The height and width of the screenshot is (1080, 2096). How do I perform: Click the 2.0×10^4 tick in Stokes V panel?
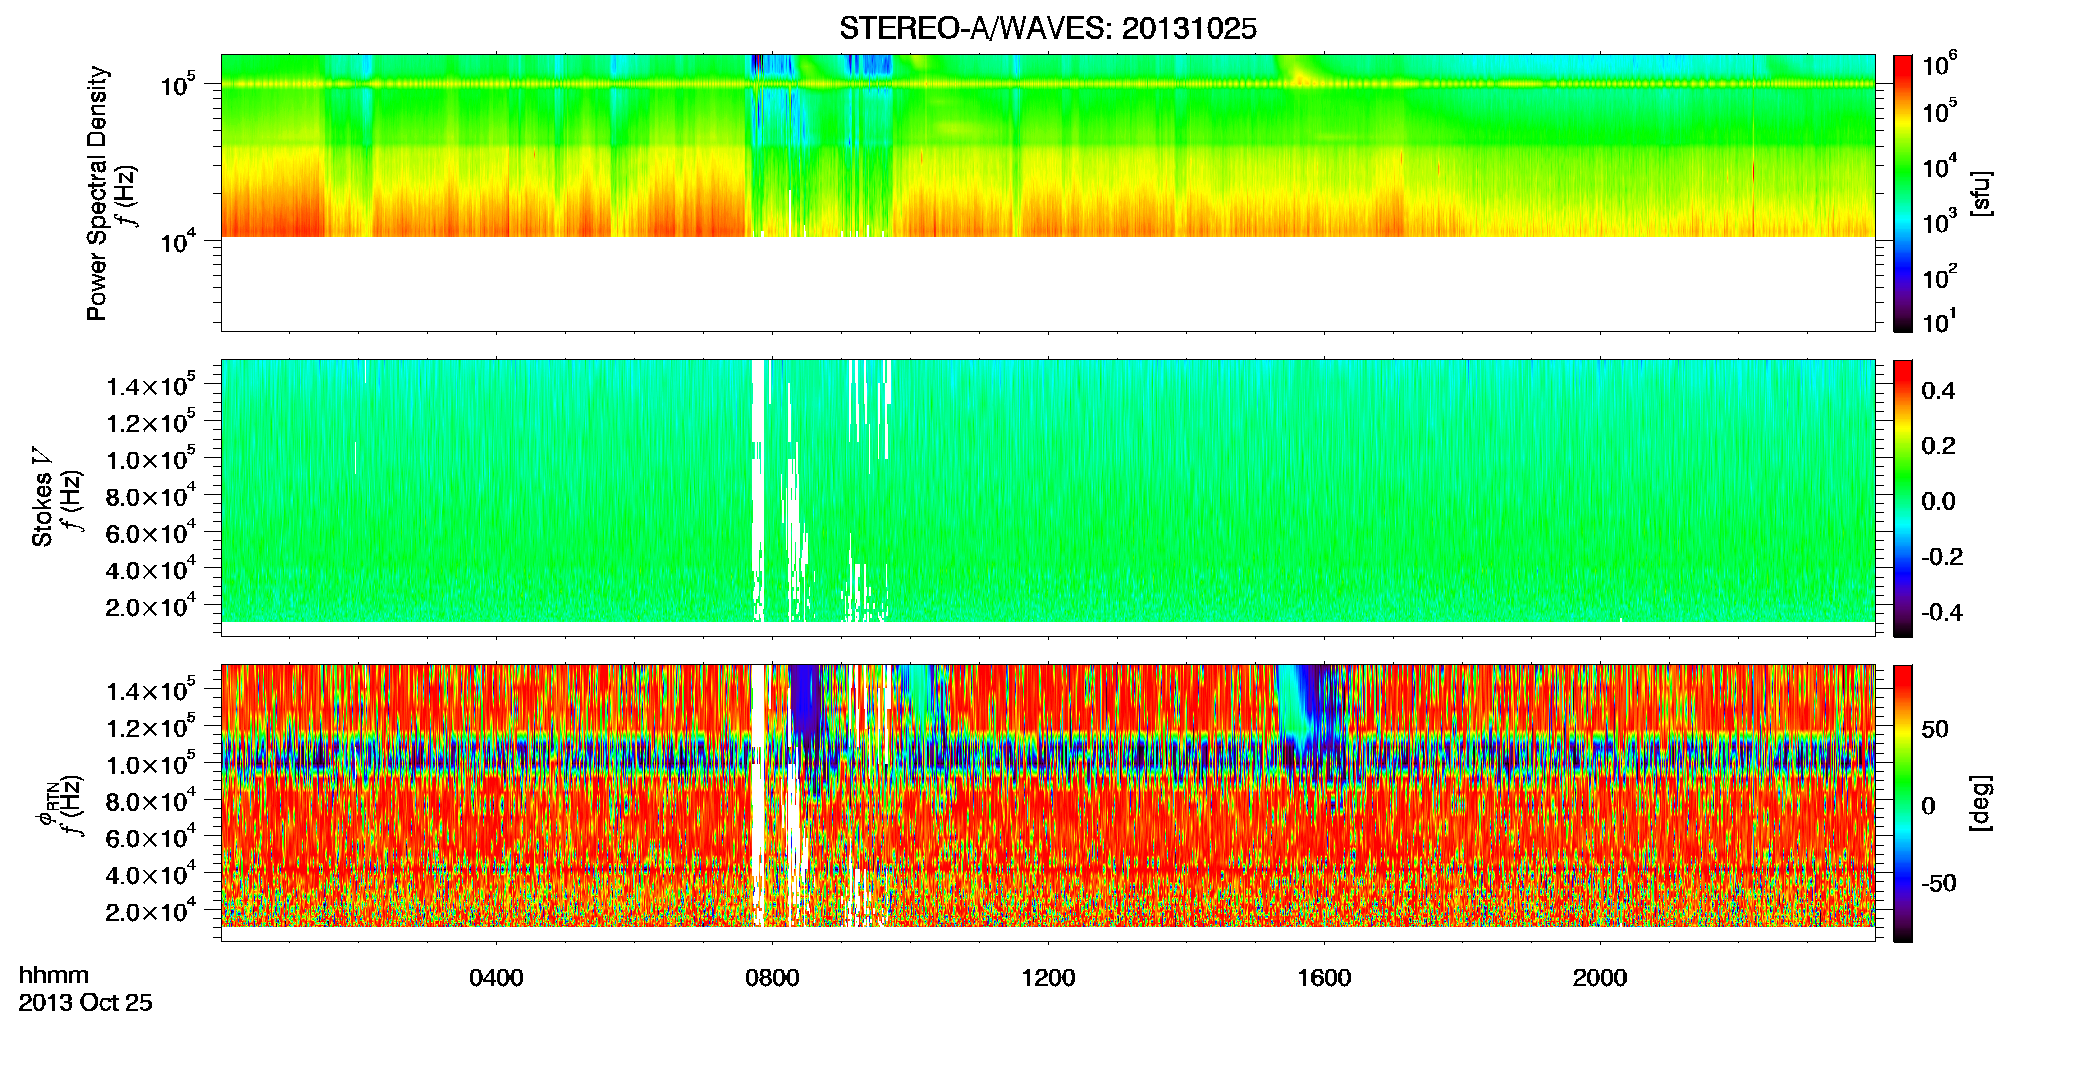pyautogui.click(x=150, y=606)
